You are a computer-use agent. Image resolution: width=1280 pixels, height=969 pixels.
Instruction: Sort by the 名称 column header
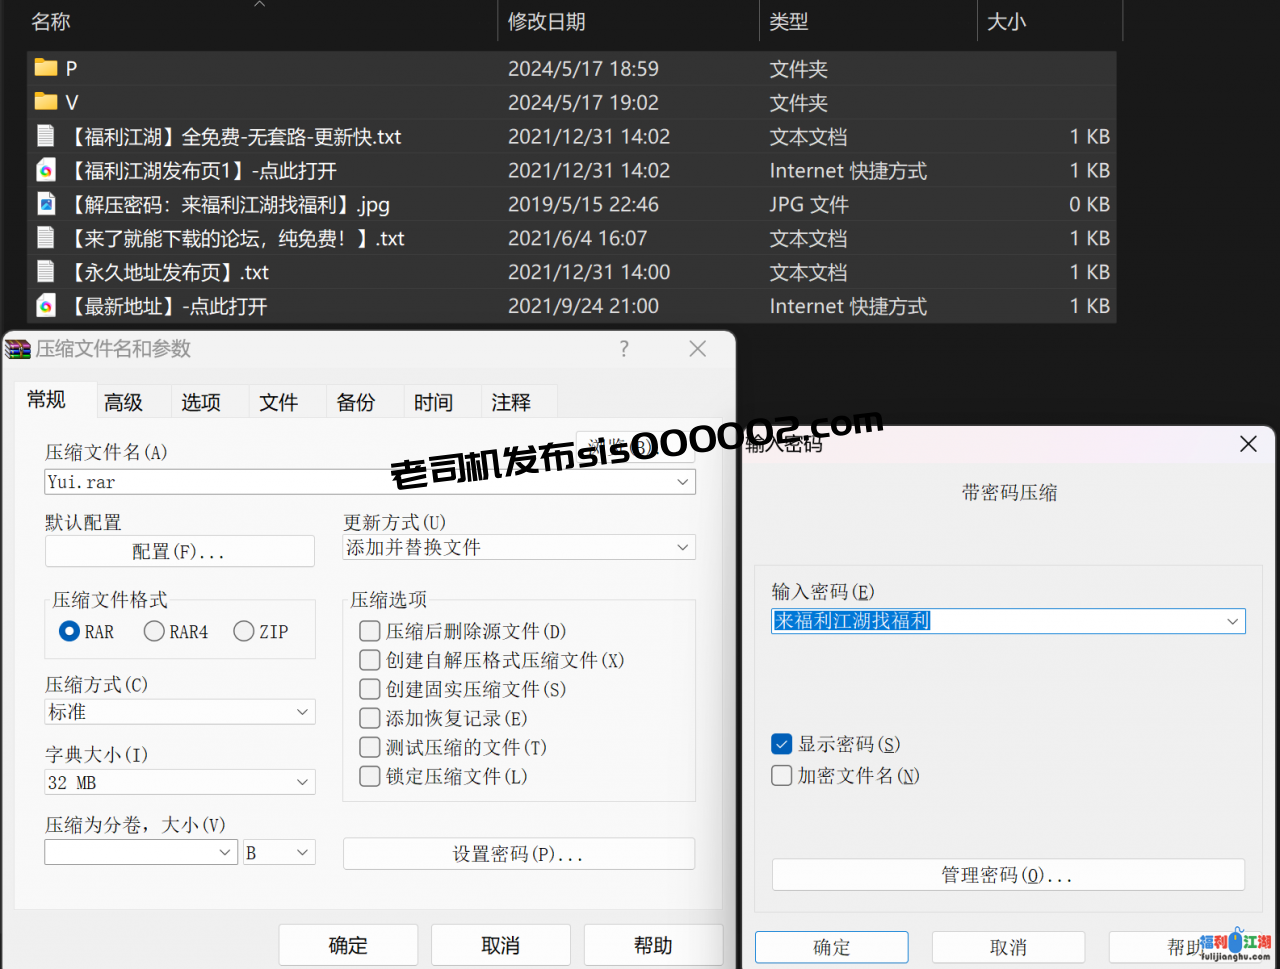[51, 22]
